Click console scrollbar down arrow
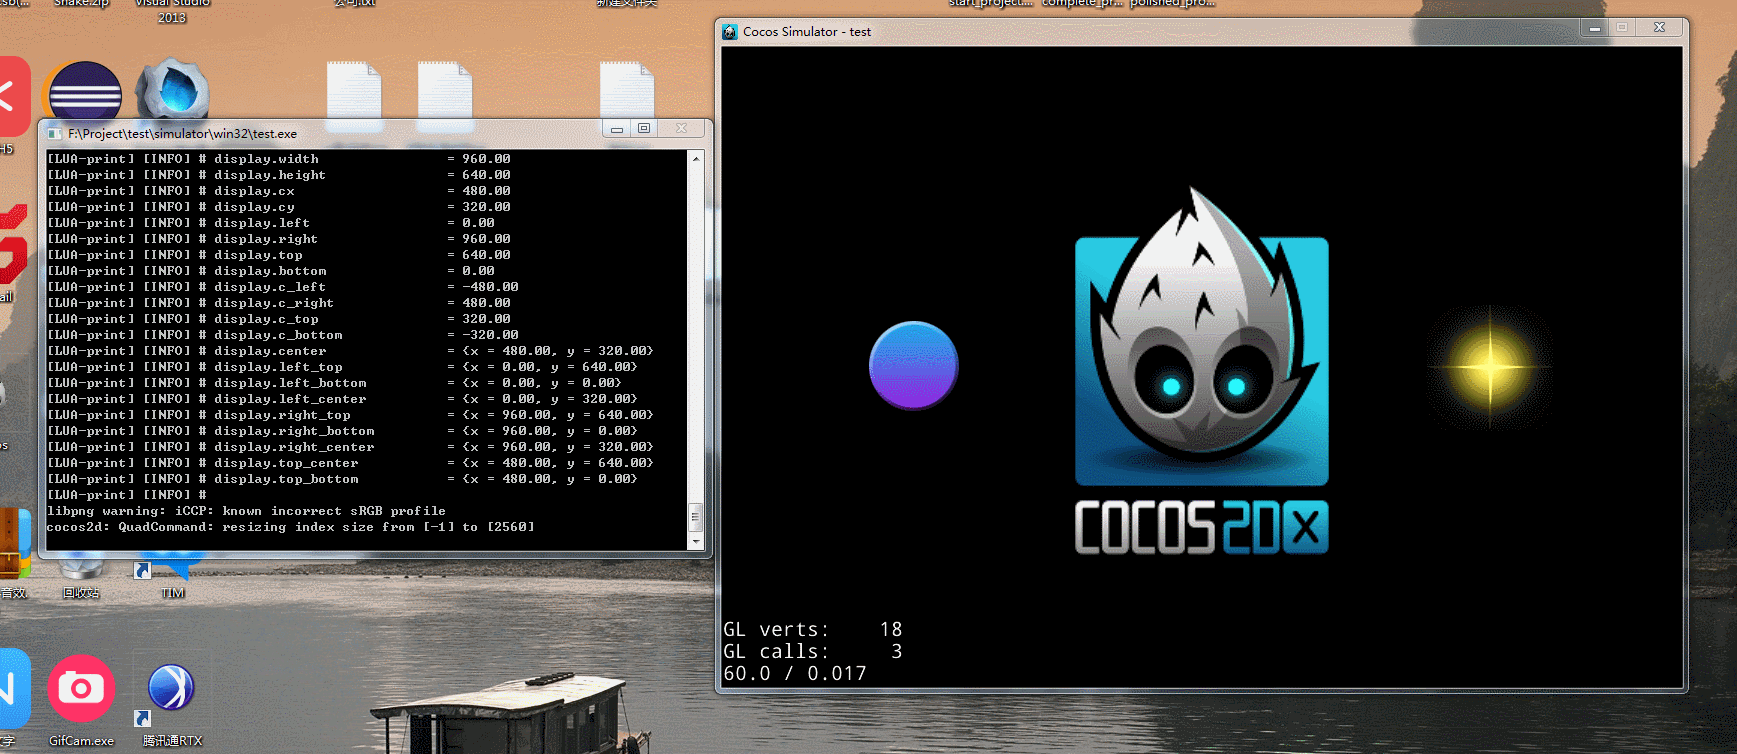 tap(696, 541)
